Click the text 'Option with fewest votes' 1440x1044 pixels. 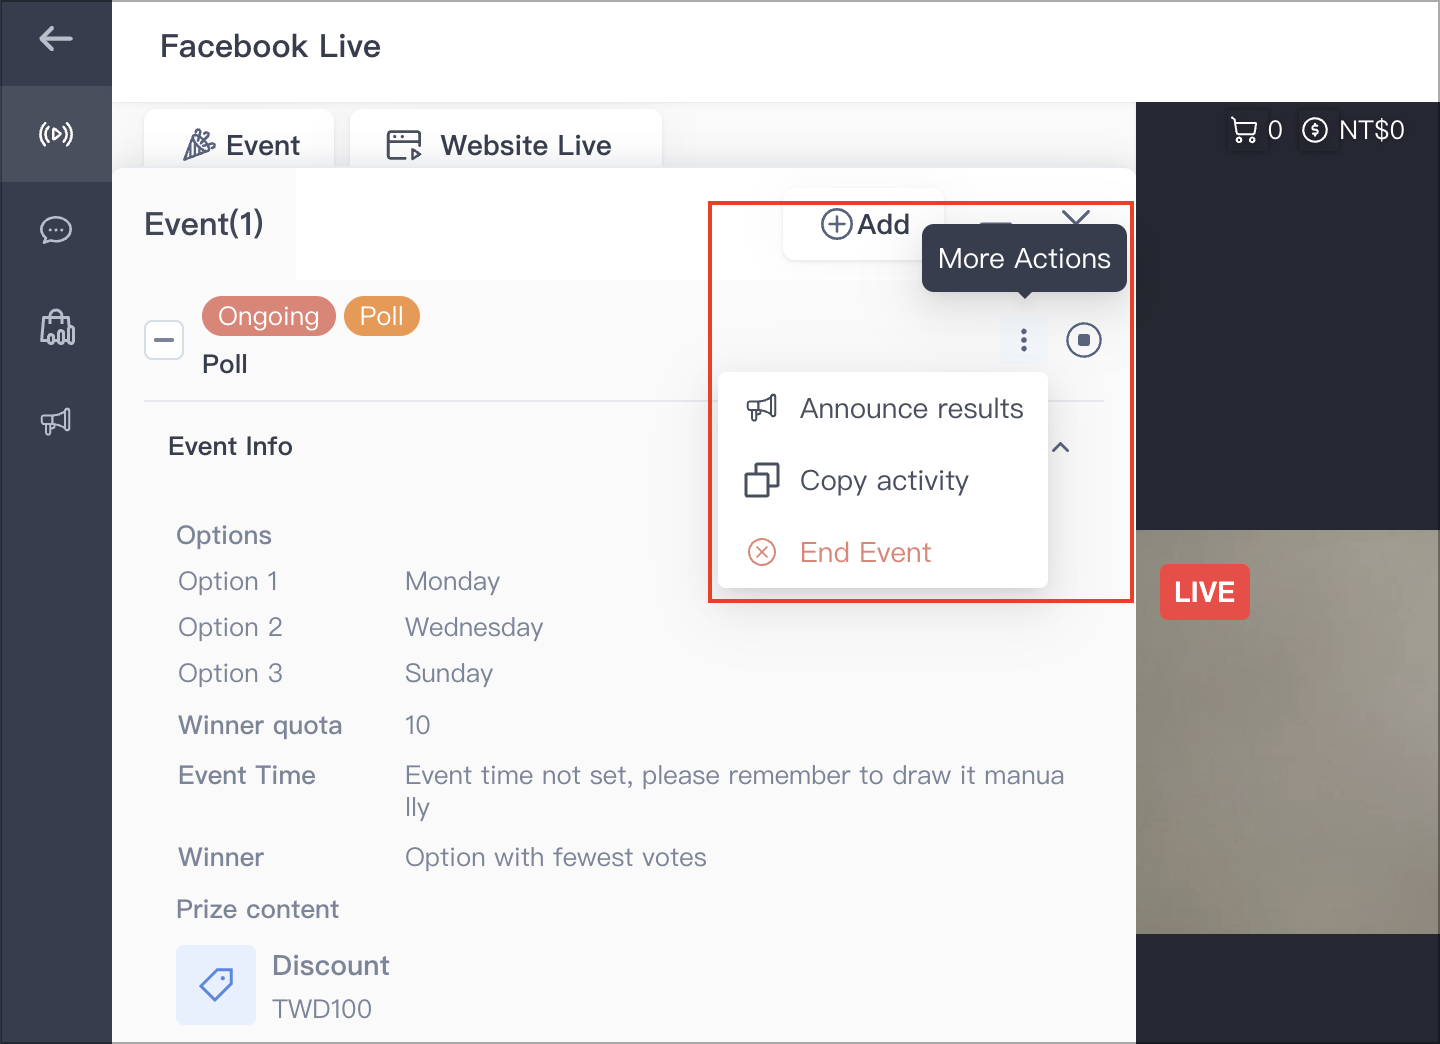coord(556,857)
